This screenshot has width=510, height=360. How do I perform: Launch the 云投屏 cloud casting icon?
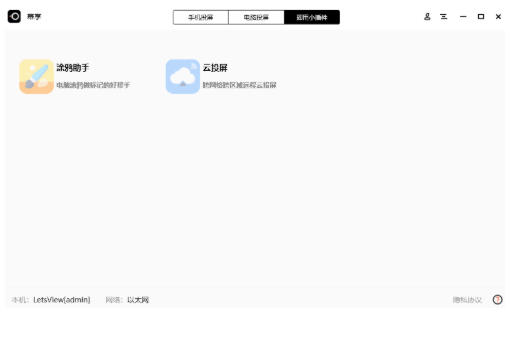tap(183, 76)
